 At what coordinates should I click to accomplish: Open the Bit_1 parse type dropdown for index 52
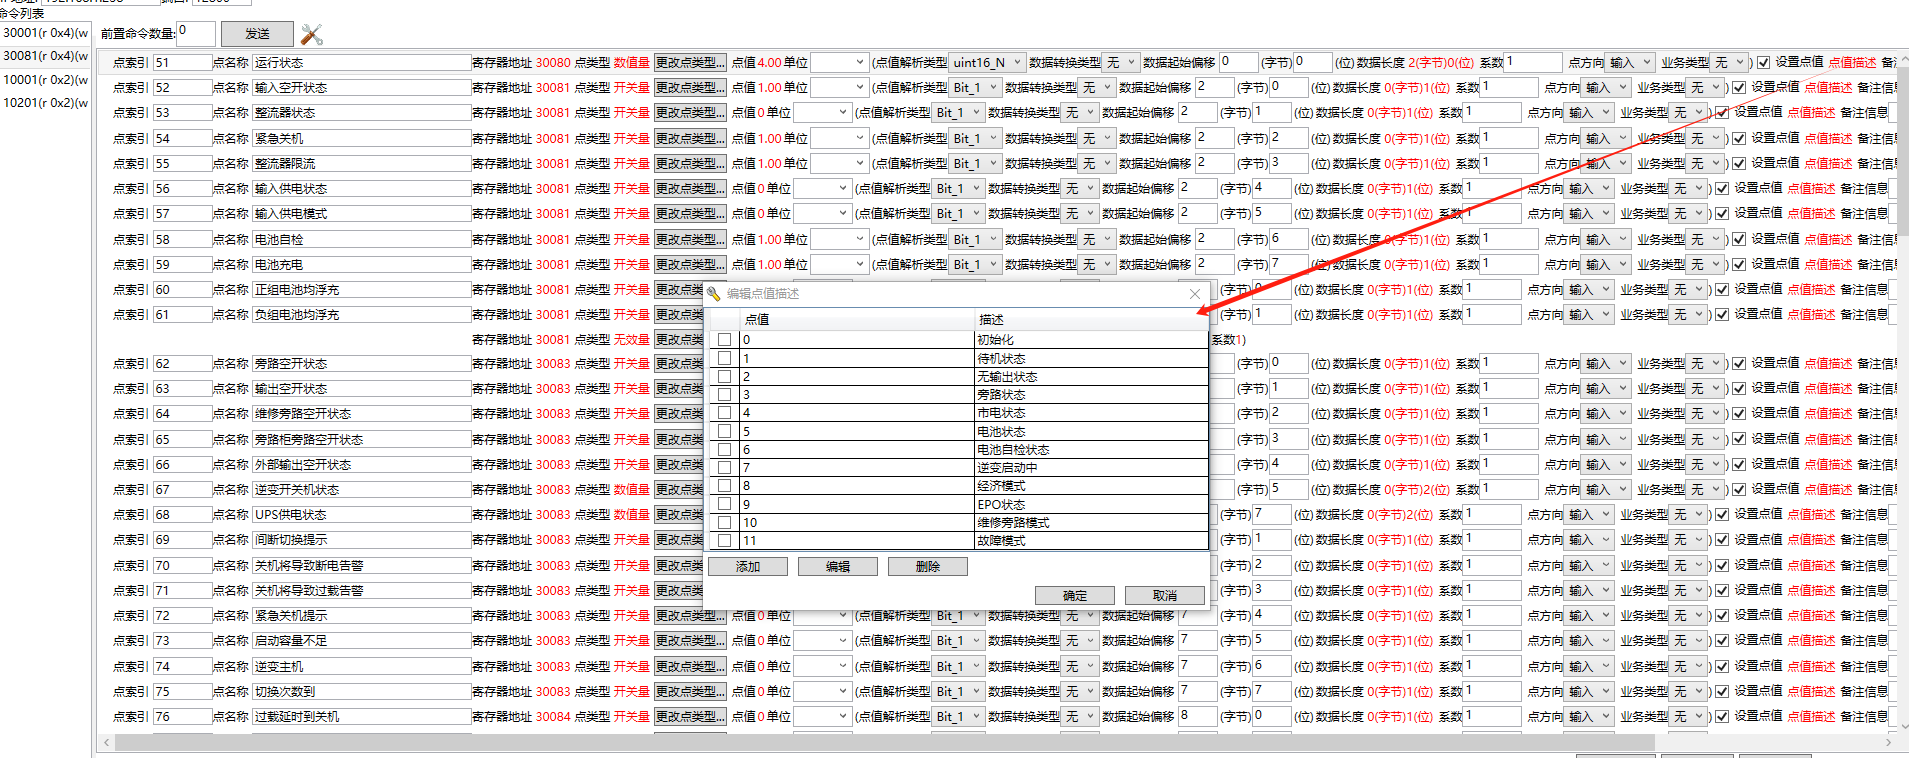tap(975, 87)
